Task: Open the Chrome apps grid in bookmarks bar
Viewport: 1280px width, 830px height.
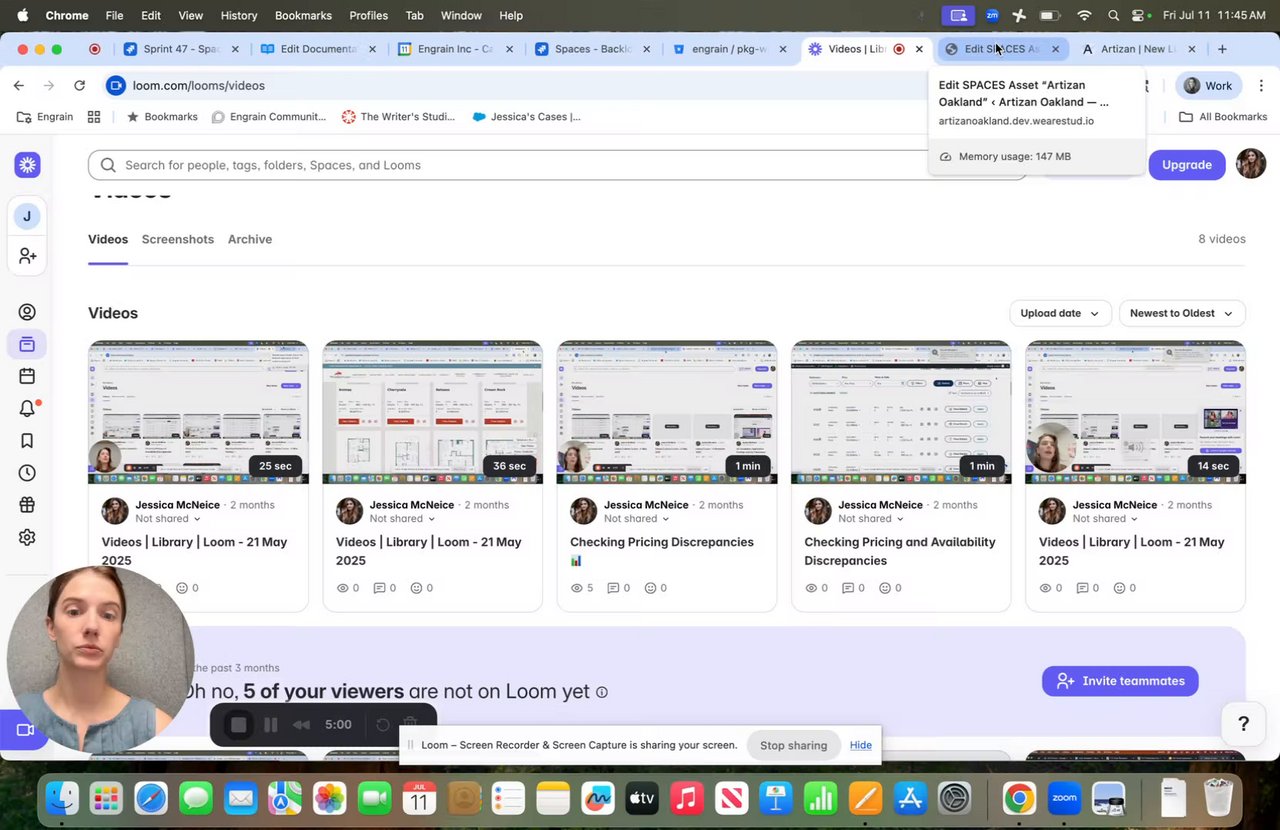Action: coord(94,117)
